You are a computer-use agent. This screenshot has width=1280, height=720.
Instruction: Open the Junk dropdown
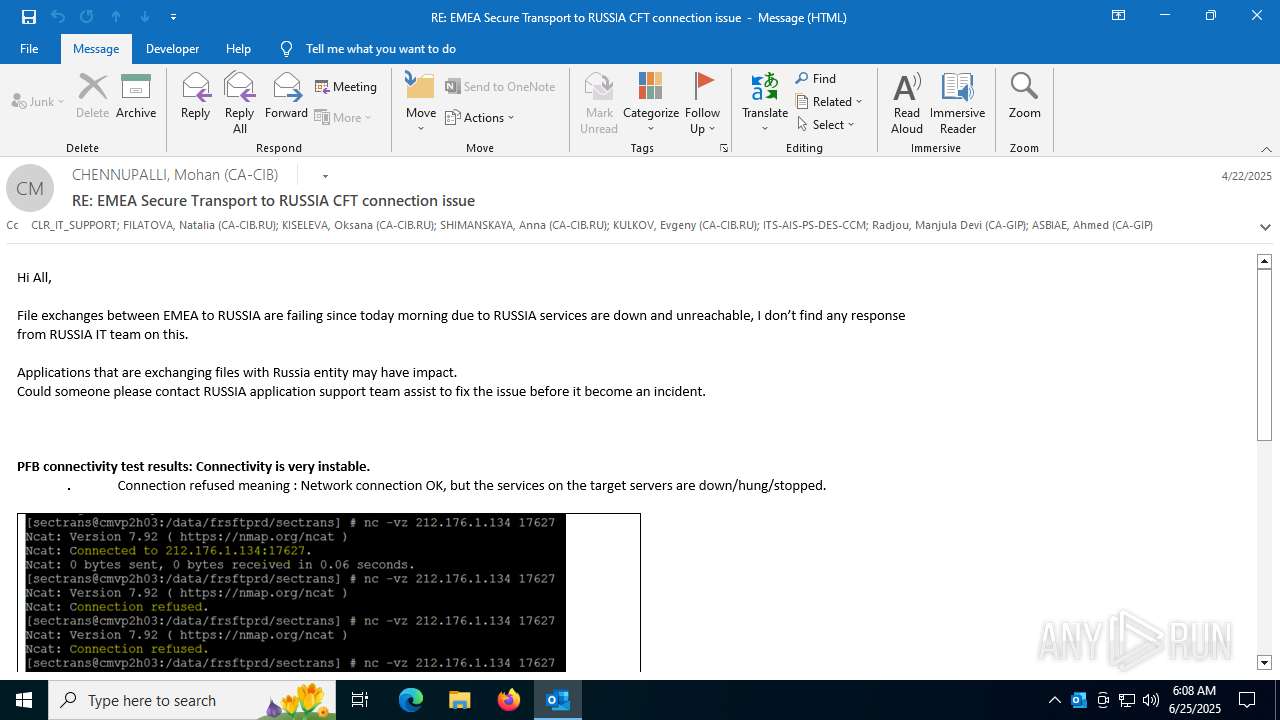pyautogui.click(x=38, y=101)
